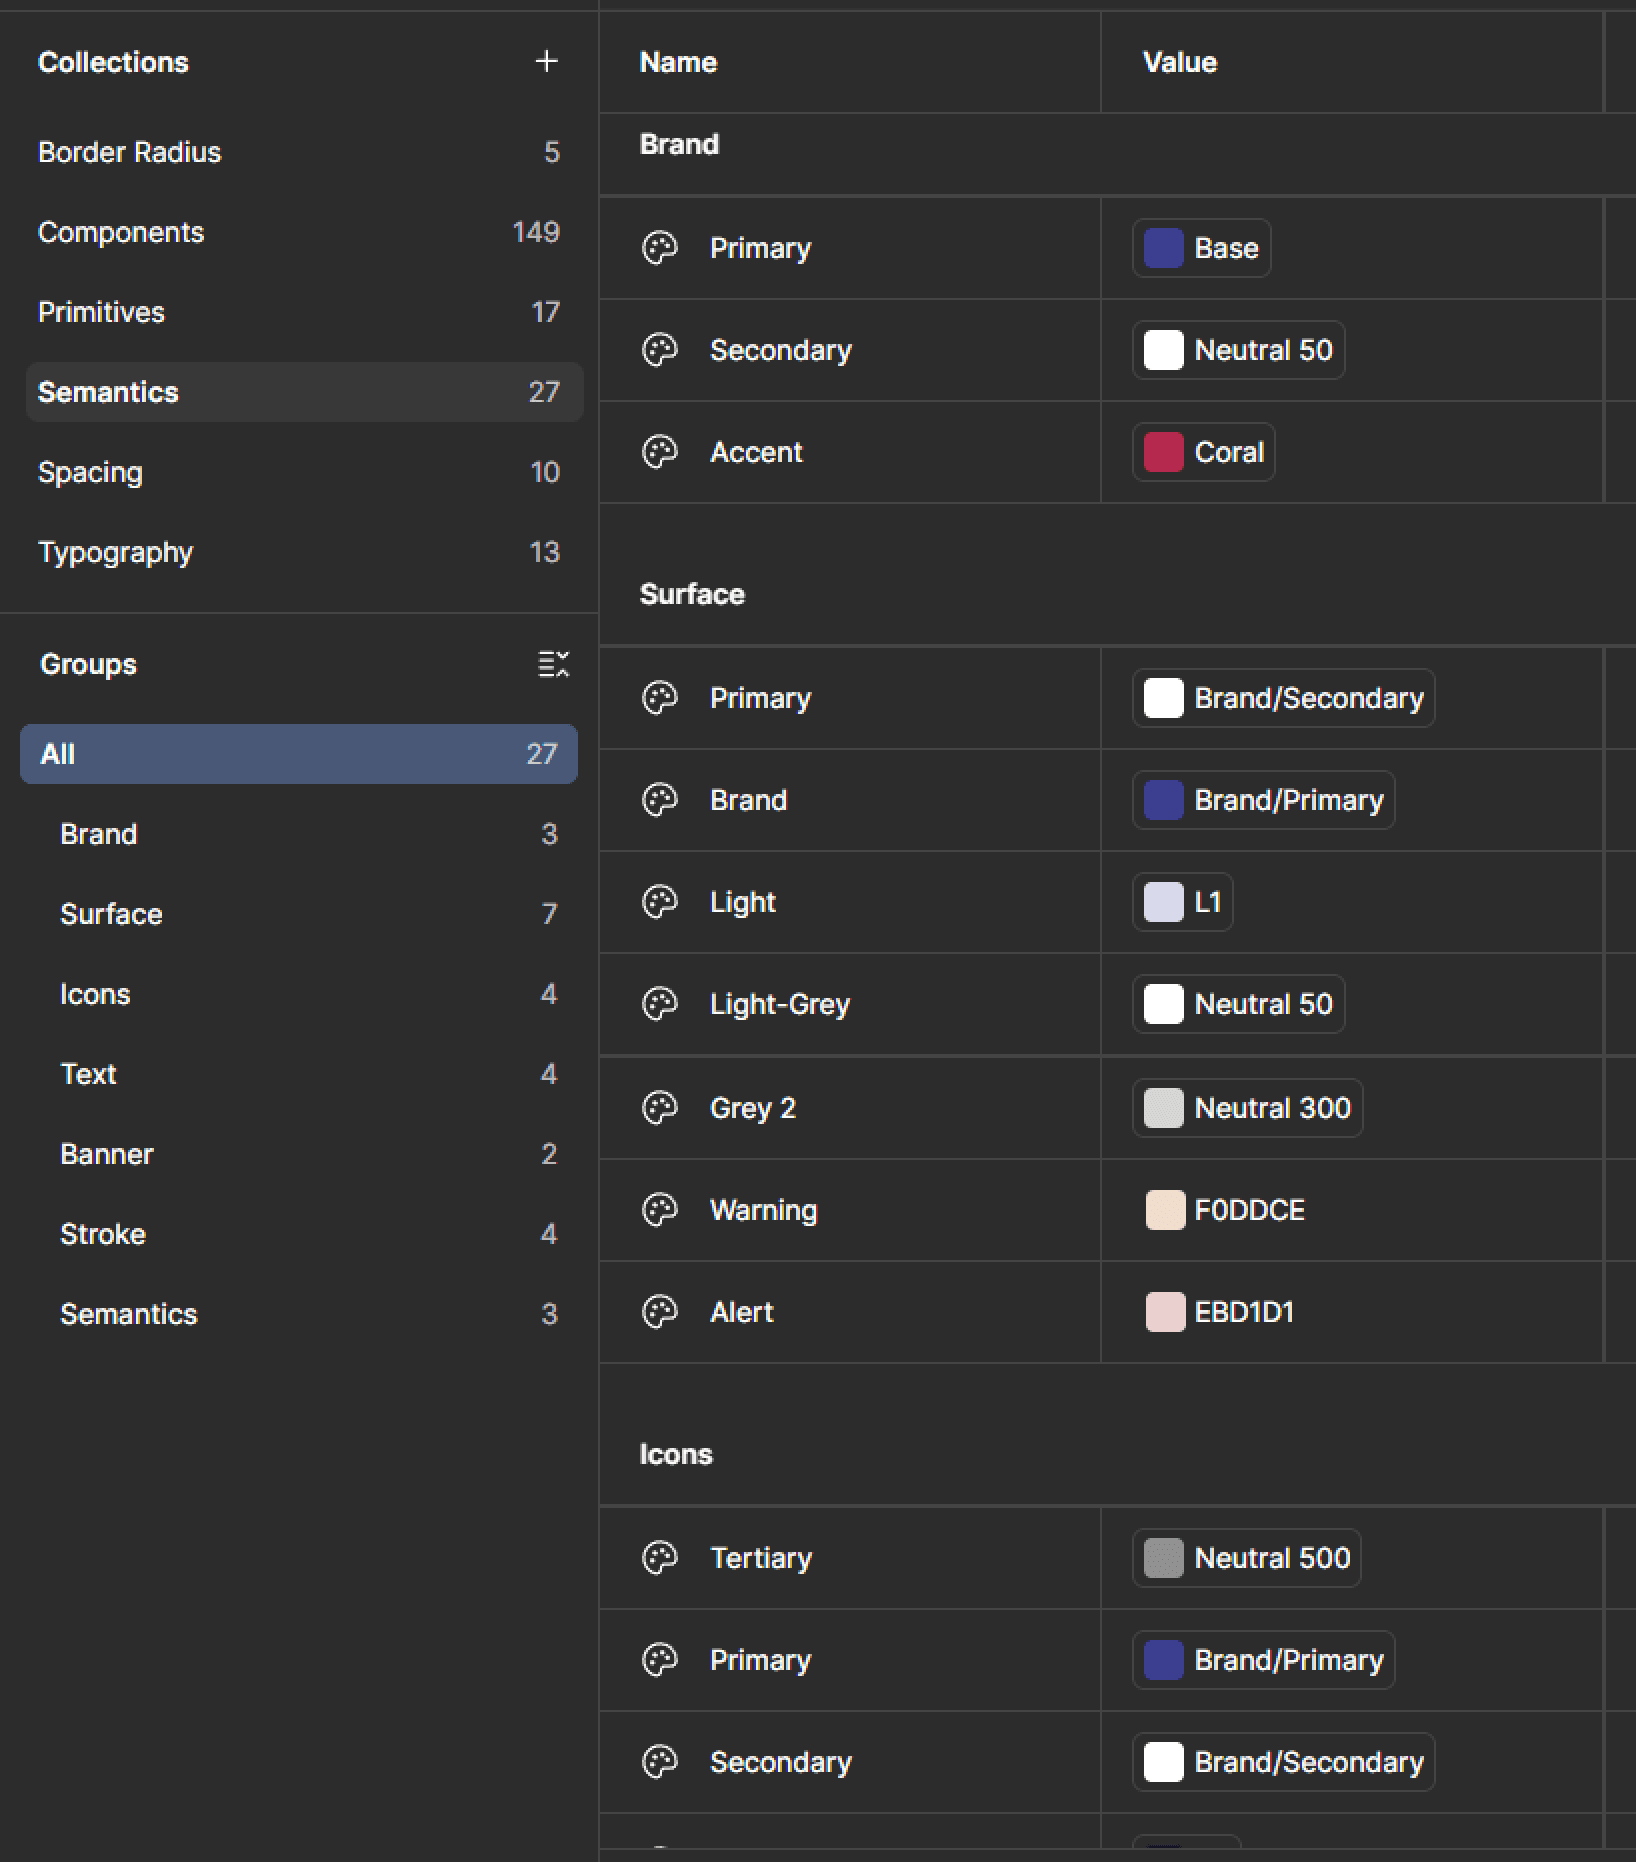Click the Icons group heading in table
Image resolution: width=1636 pixels, height=1862 pixels.
[676, 1454]
